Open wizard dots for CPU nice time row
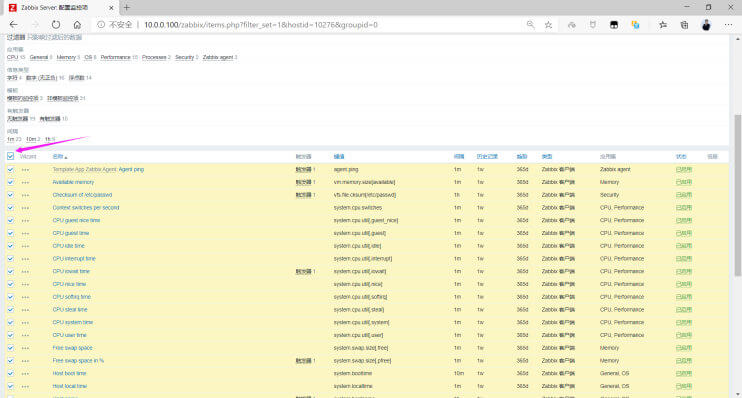 [x=25, y=284]
